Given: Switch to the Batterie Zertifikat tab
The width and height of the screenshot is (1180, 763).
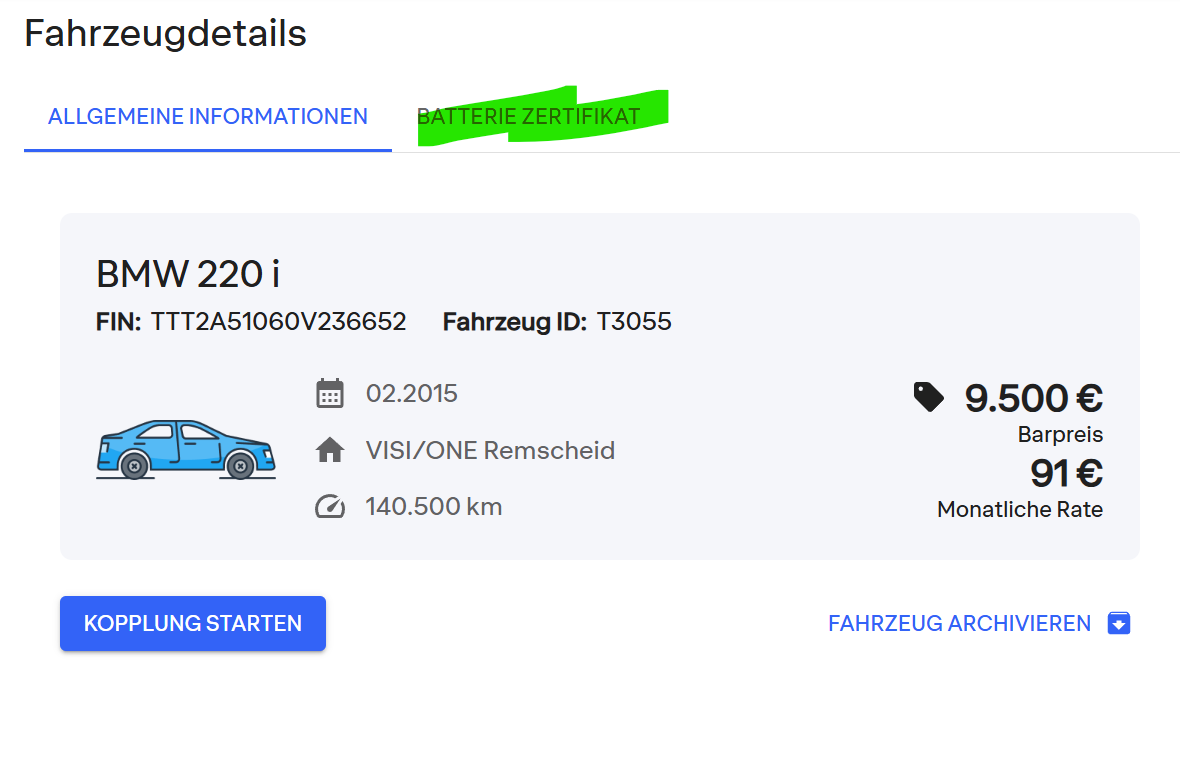Looking at the screenshot, I should [528, 116].
